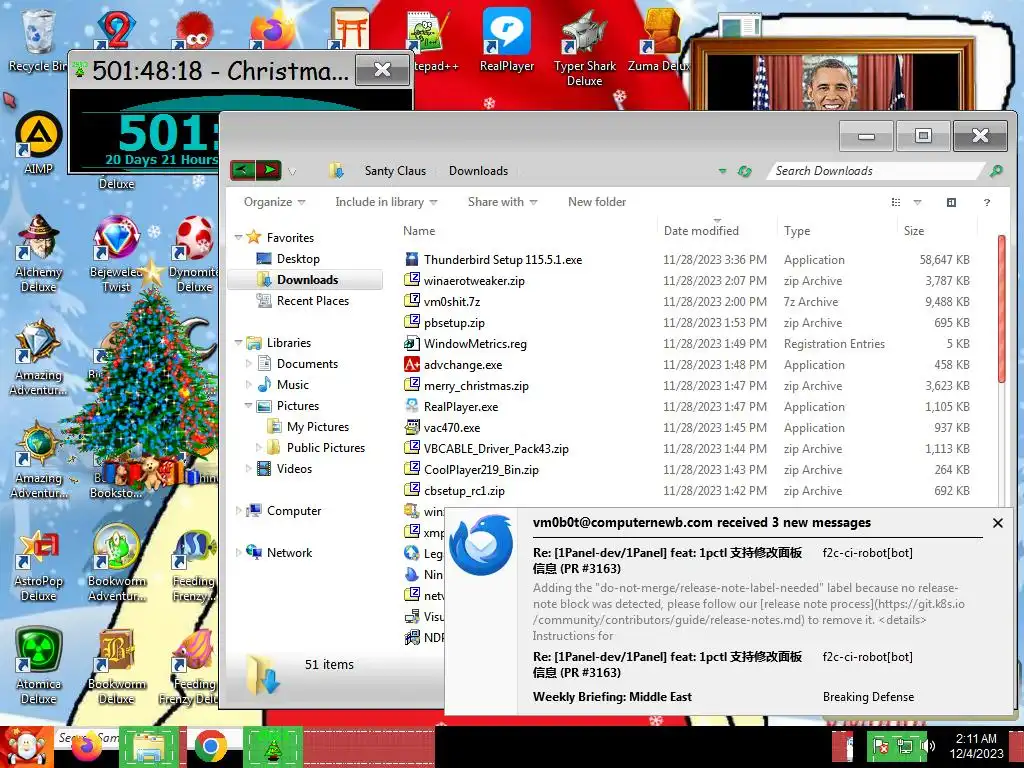This screenshot has width=1024, height=768.
Task: Switch to File Explorer taskbar button
Action: [x=149, y=746]
